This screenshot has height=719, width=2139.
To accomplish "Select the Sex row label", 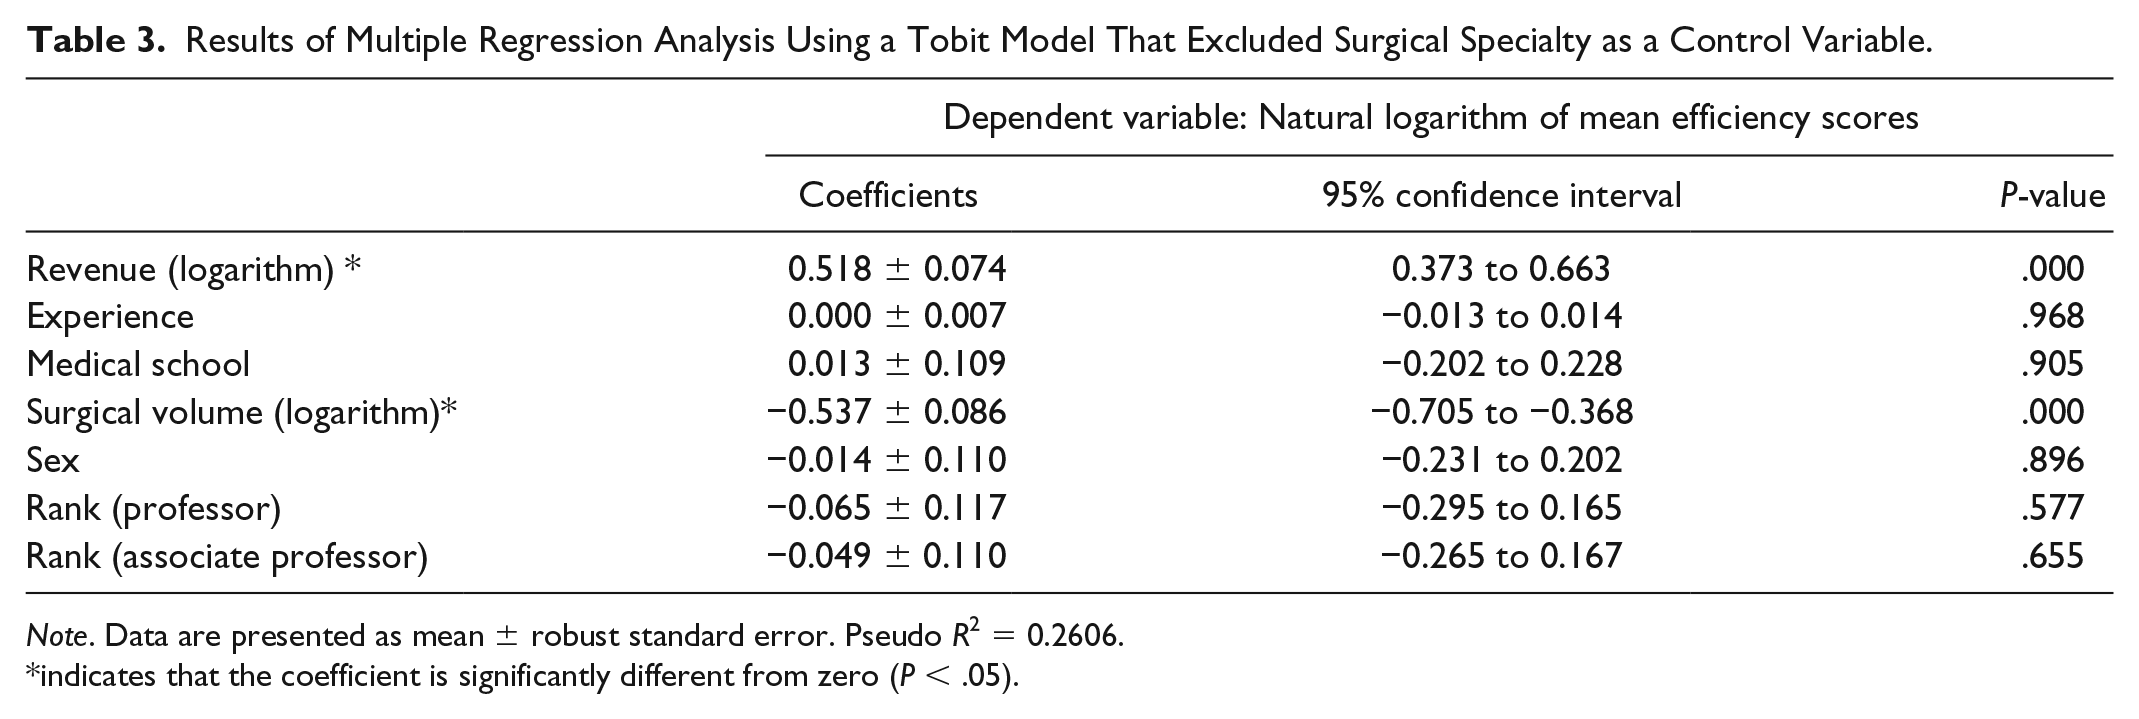I will [x=53, y=459].
